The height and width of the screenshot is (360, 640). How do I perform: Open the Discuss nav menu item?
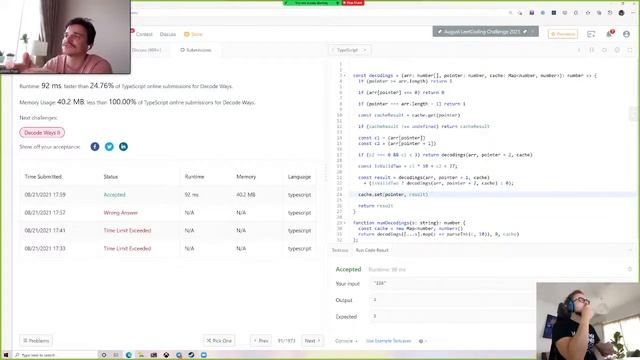168,34
